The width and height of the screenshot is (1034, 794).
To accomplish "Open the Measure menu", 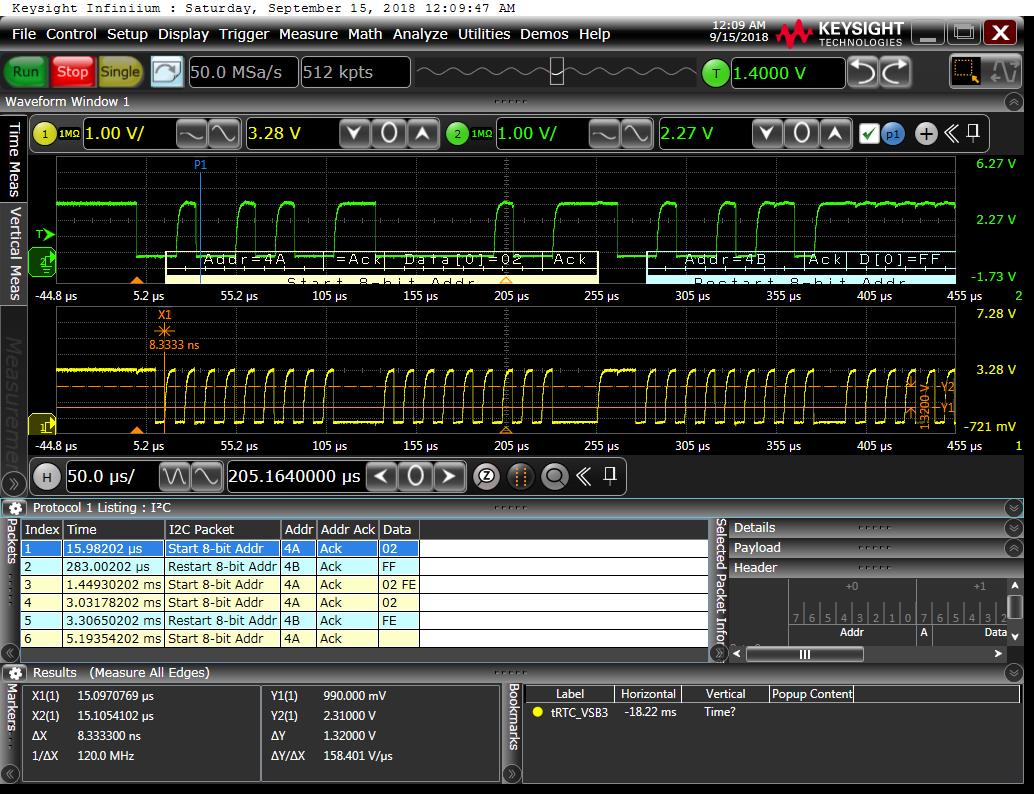I will (x=308, y=34).
